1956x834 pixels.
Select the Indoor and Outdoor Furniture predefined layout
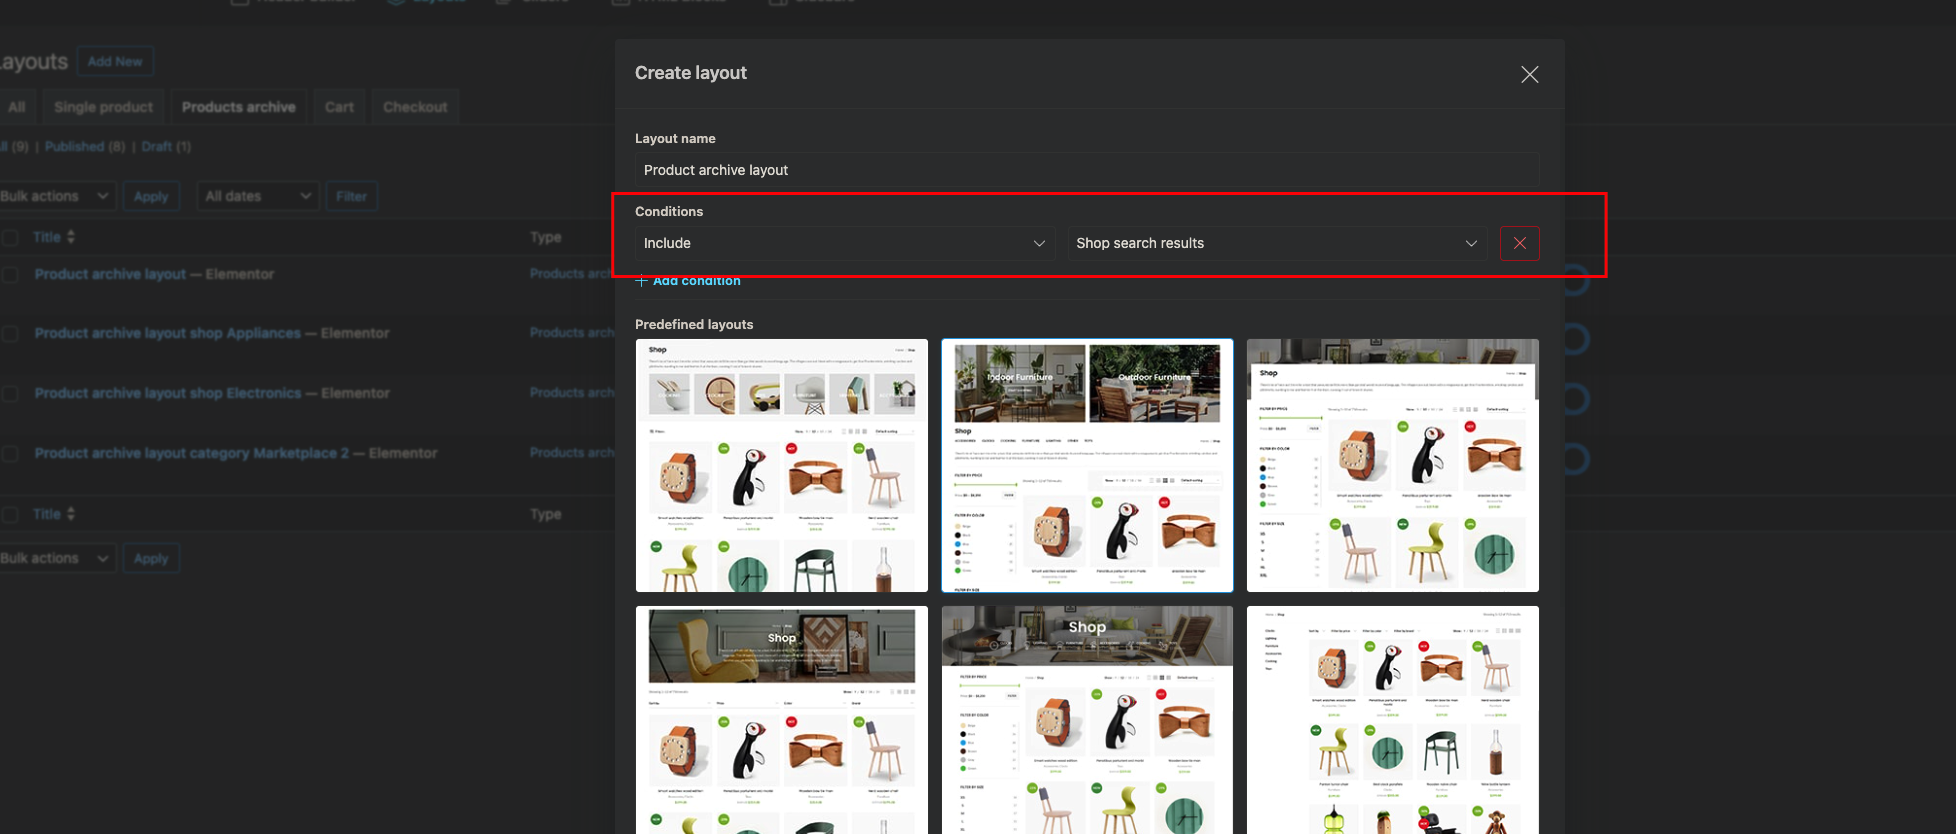tap(1087, 465)
